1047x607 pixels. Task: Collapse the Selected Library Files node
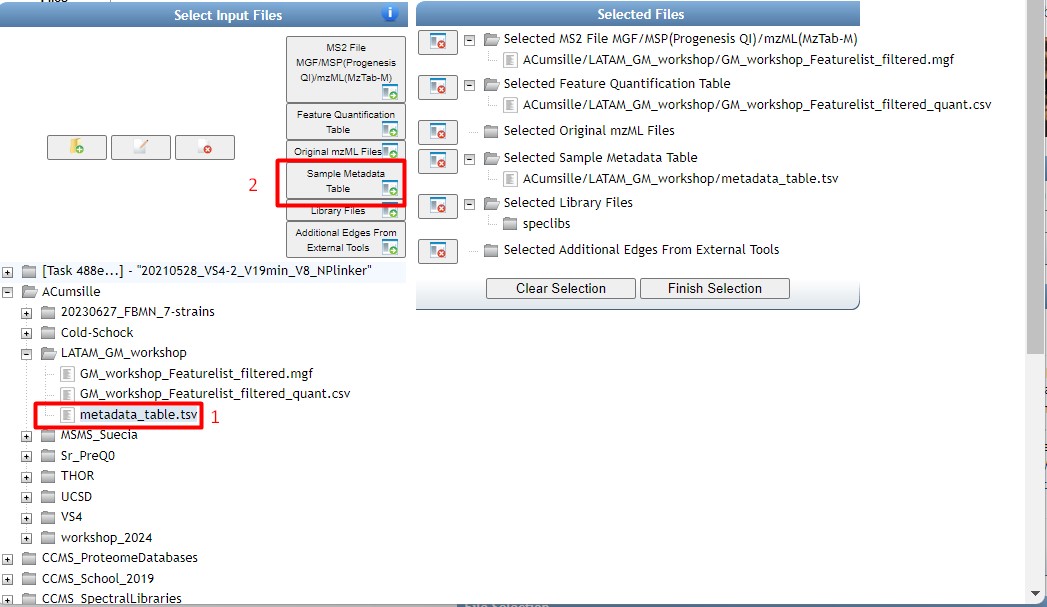click(469, 203)
